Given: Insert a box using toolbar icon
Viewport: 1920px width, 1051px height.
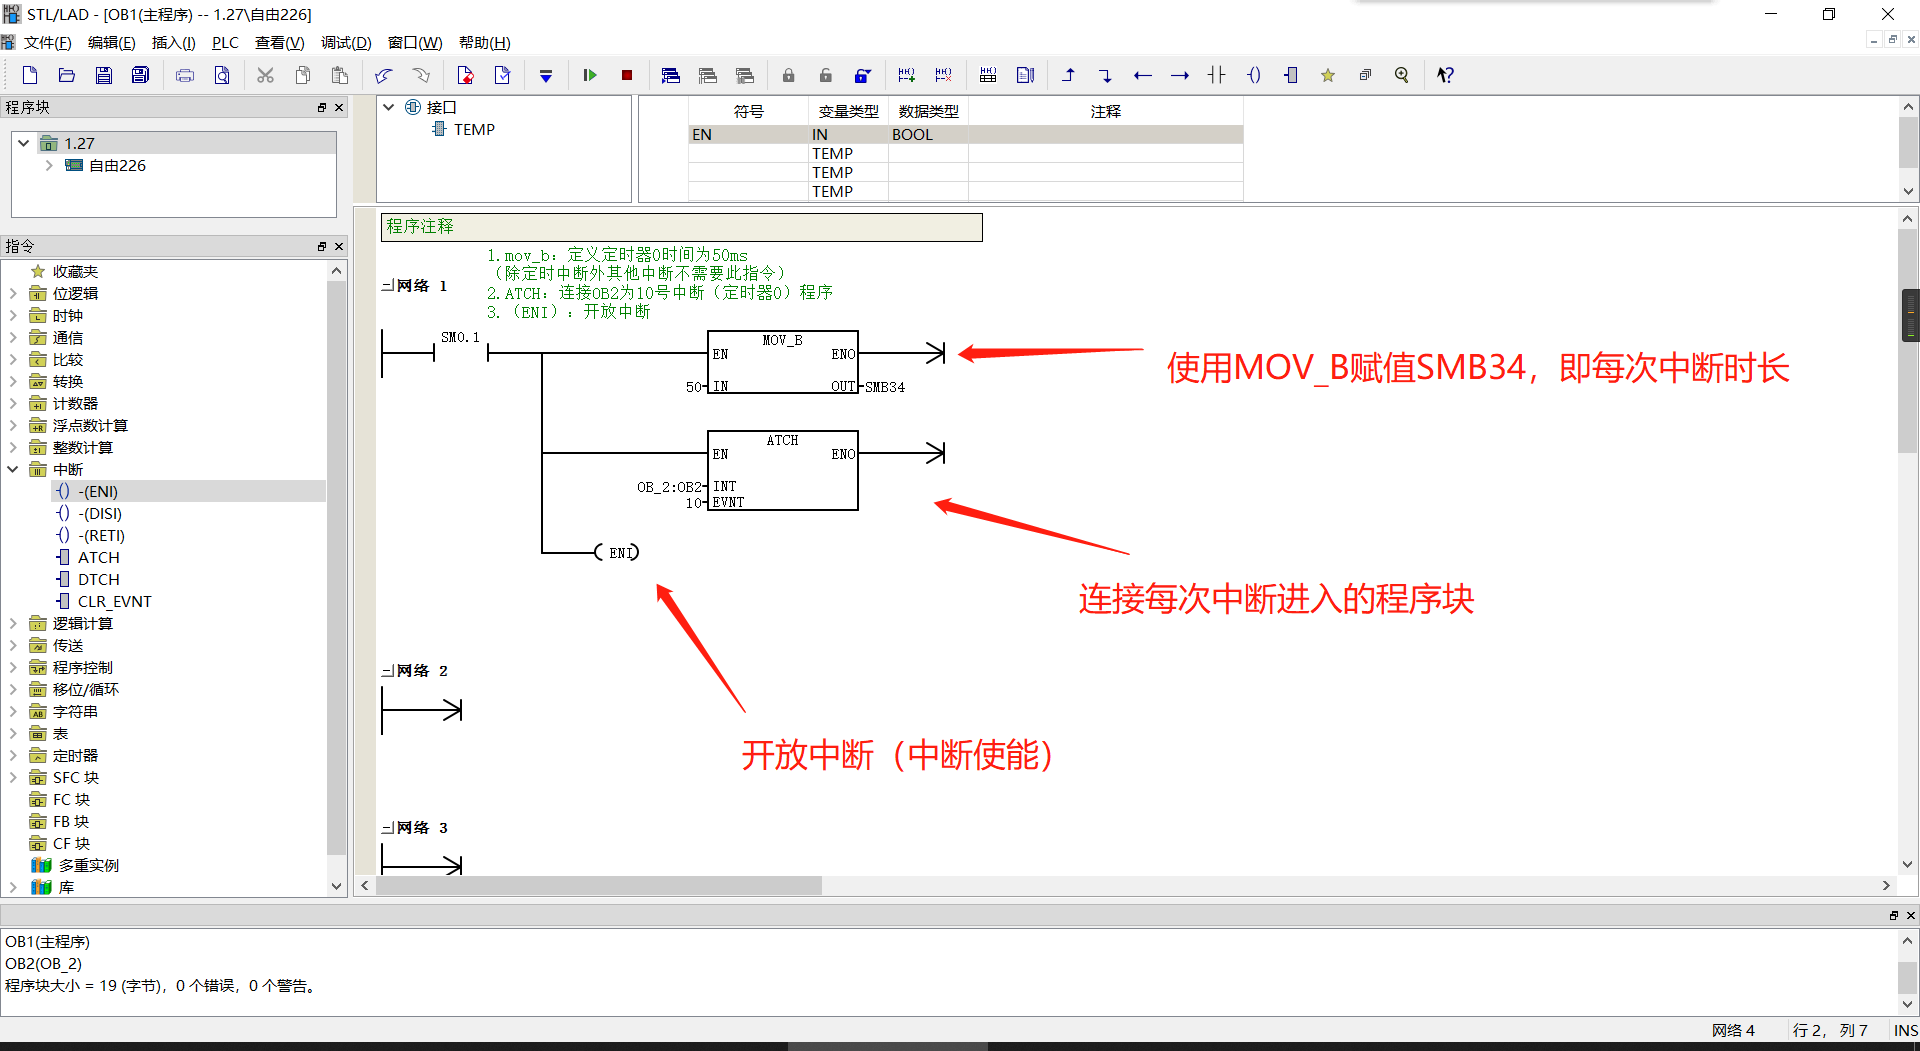Looking at the screenshot, I should tap(1291, 75).
